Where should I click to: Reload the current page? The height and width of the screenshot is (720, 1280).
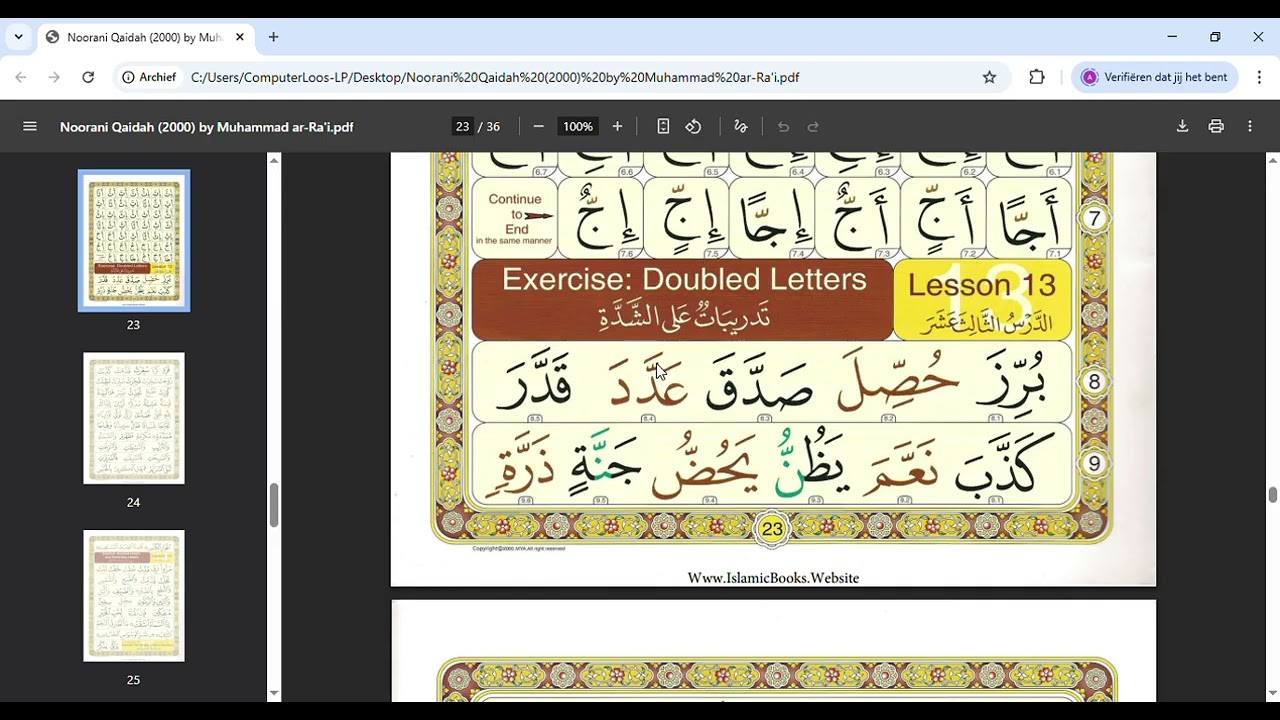tap(88, 77)
